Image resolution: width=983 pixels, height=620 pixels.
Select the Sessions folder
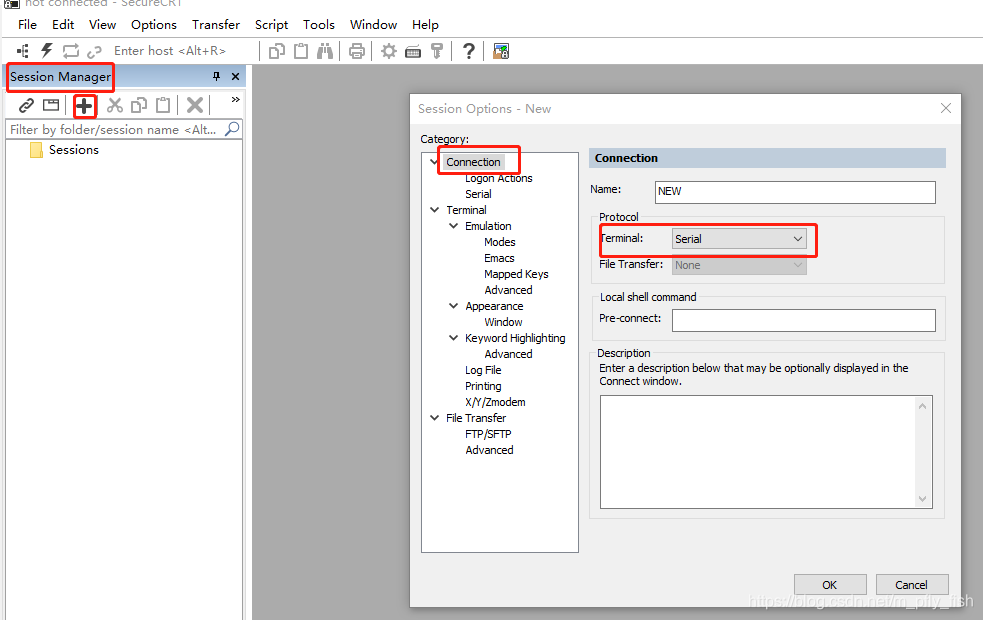tap(65, 150)
